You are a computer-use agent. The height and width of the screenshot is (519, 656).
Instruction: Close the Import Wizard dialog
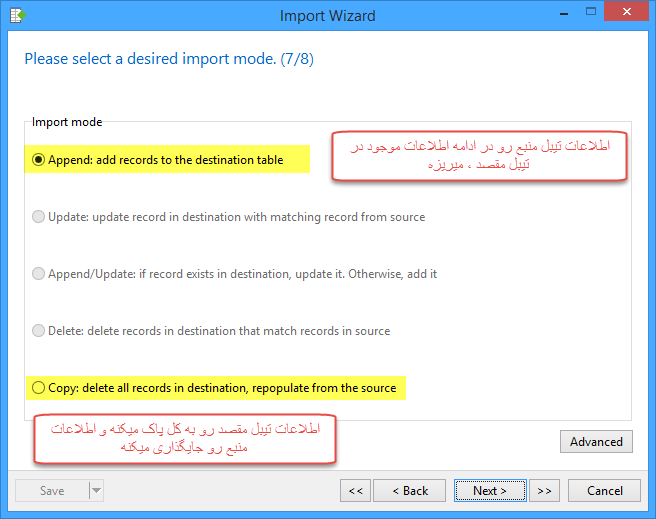(x=626, y=12)
